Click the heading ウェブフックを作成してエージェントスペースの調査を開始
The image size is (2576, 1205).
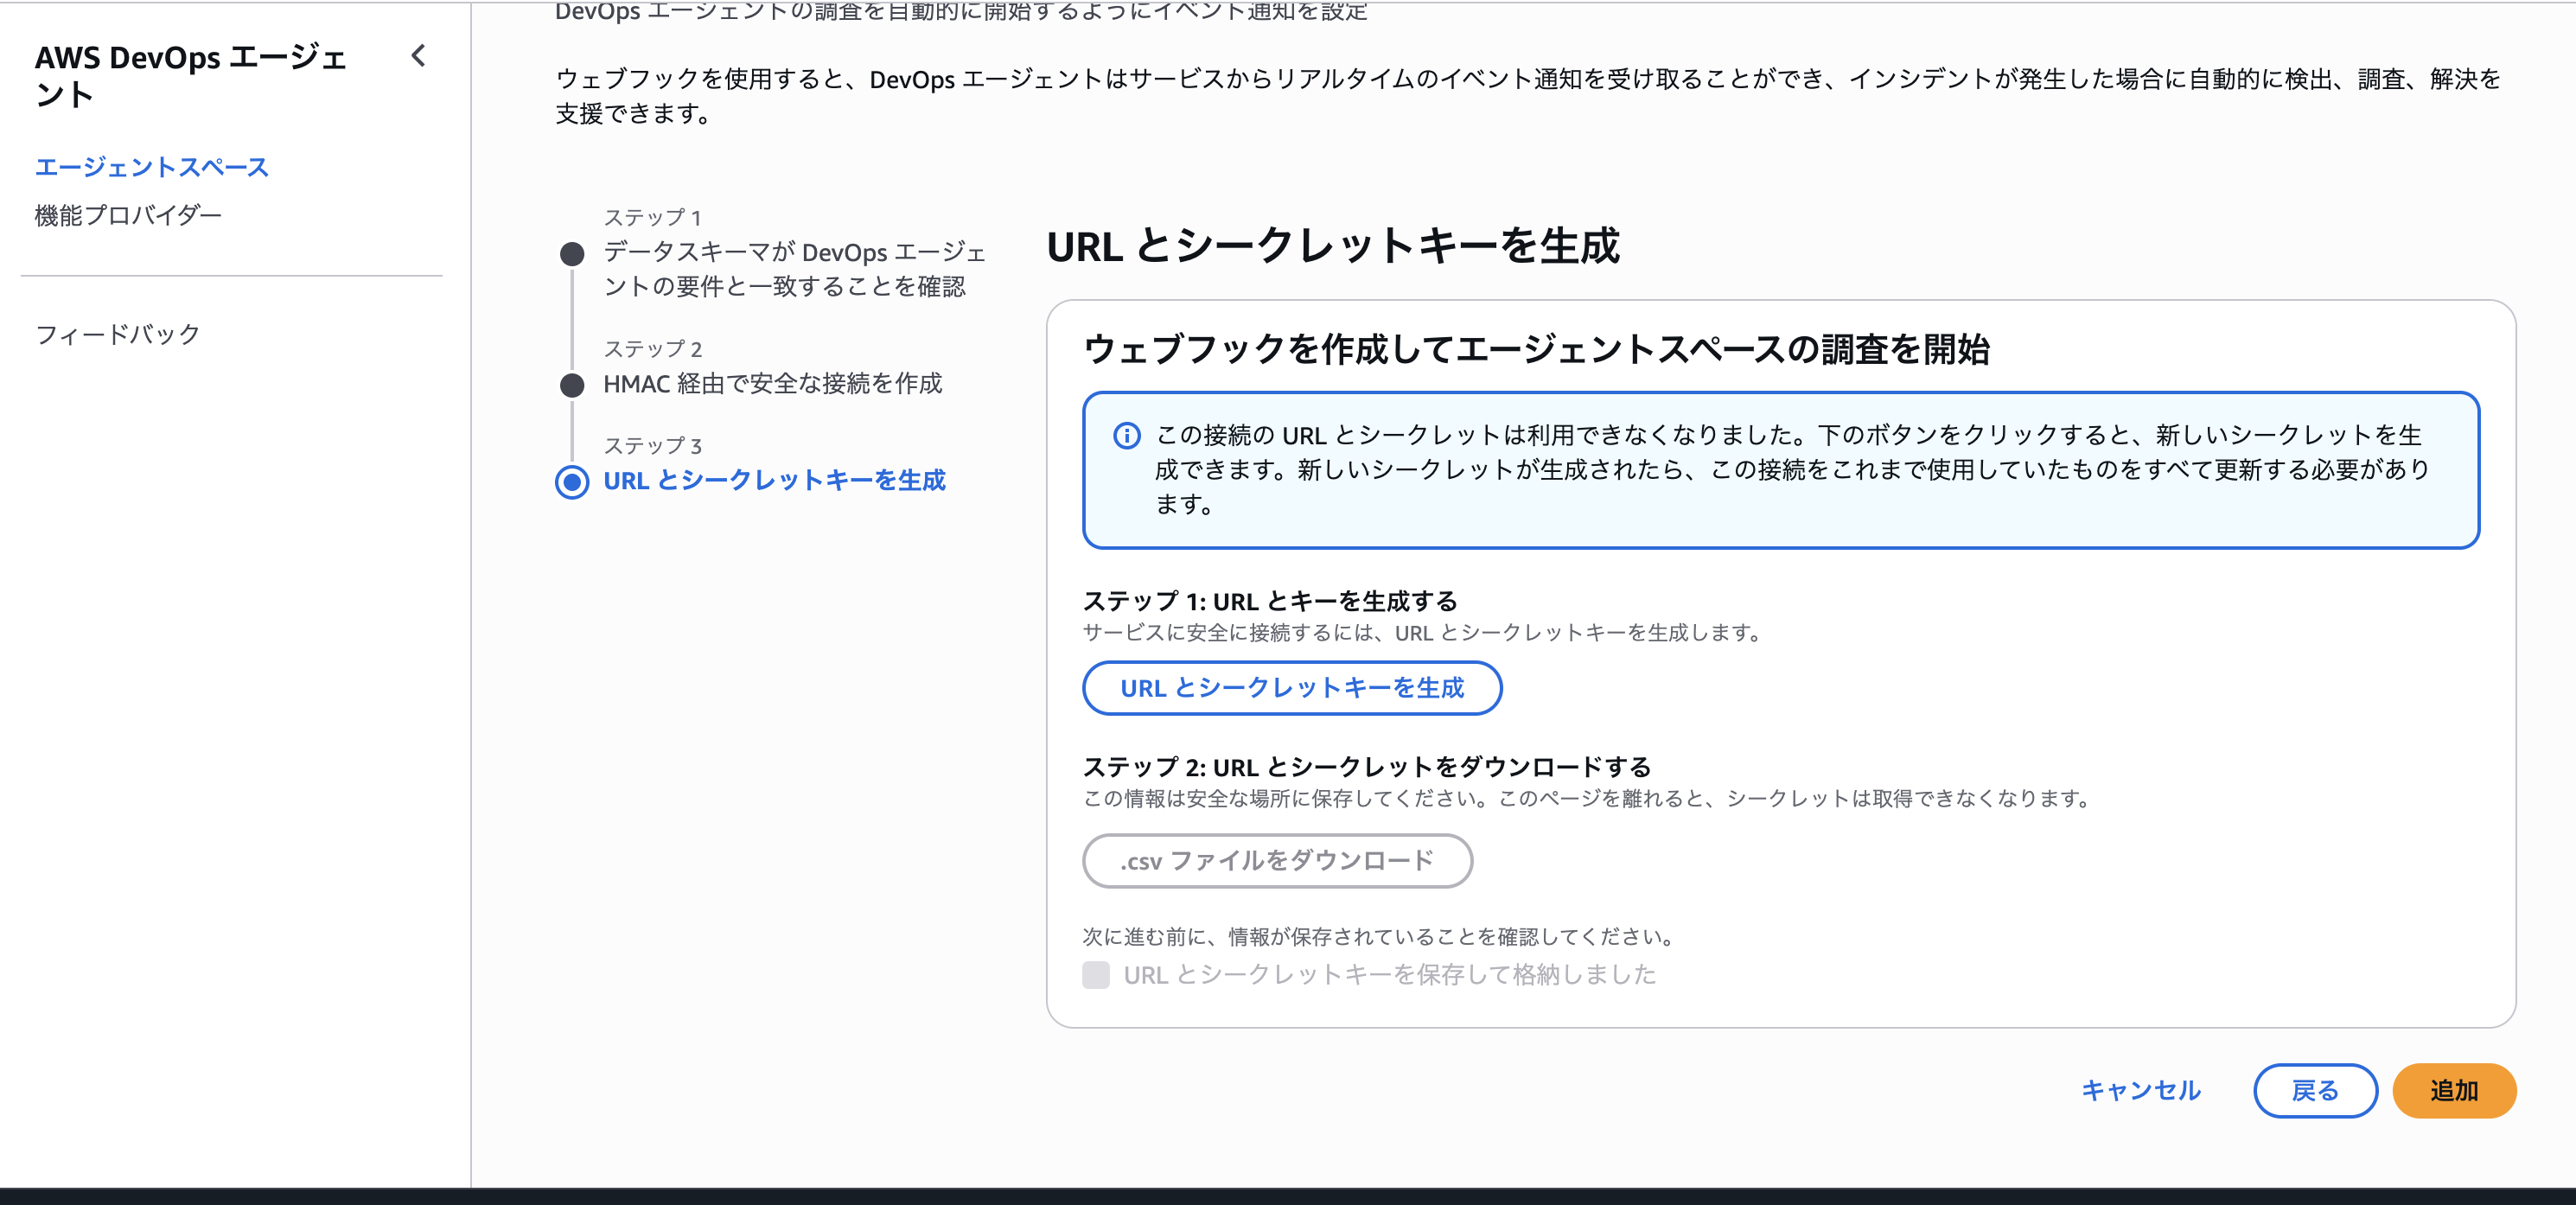coord(1536,349)
